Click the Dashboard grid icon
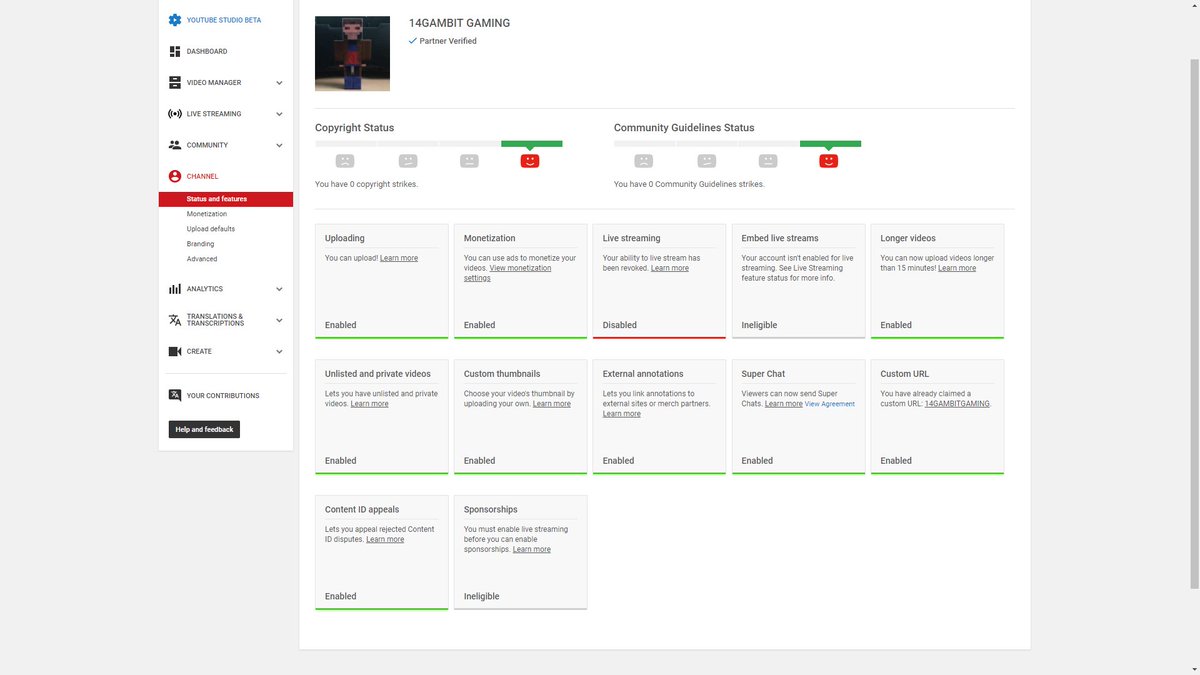1200x675 pixels. [175, 51]
